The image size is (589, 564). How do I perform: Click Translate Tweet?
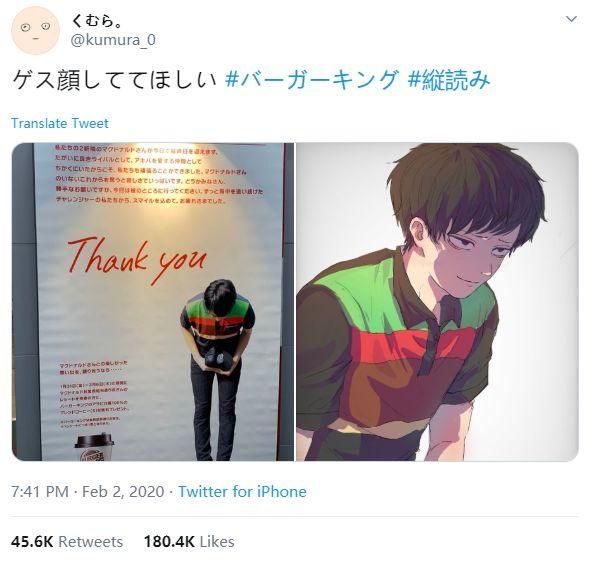click(x=60, y=123)
